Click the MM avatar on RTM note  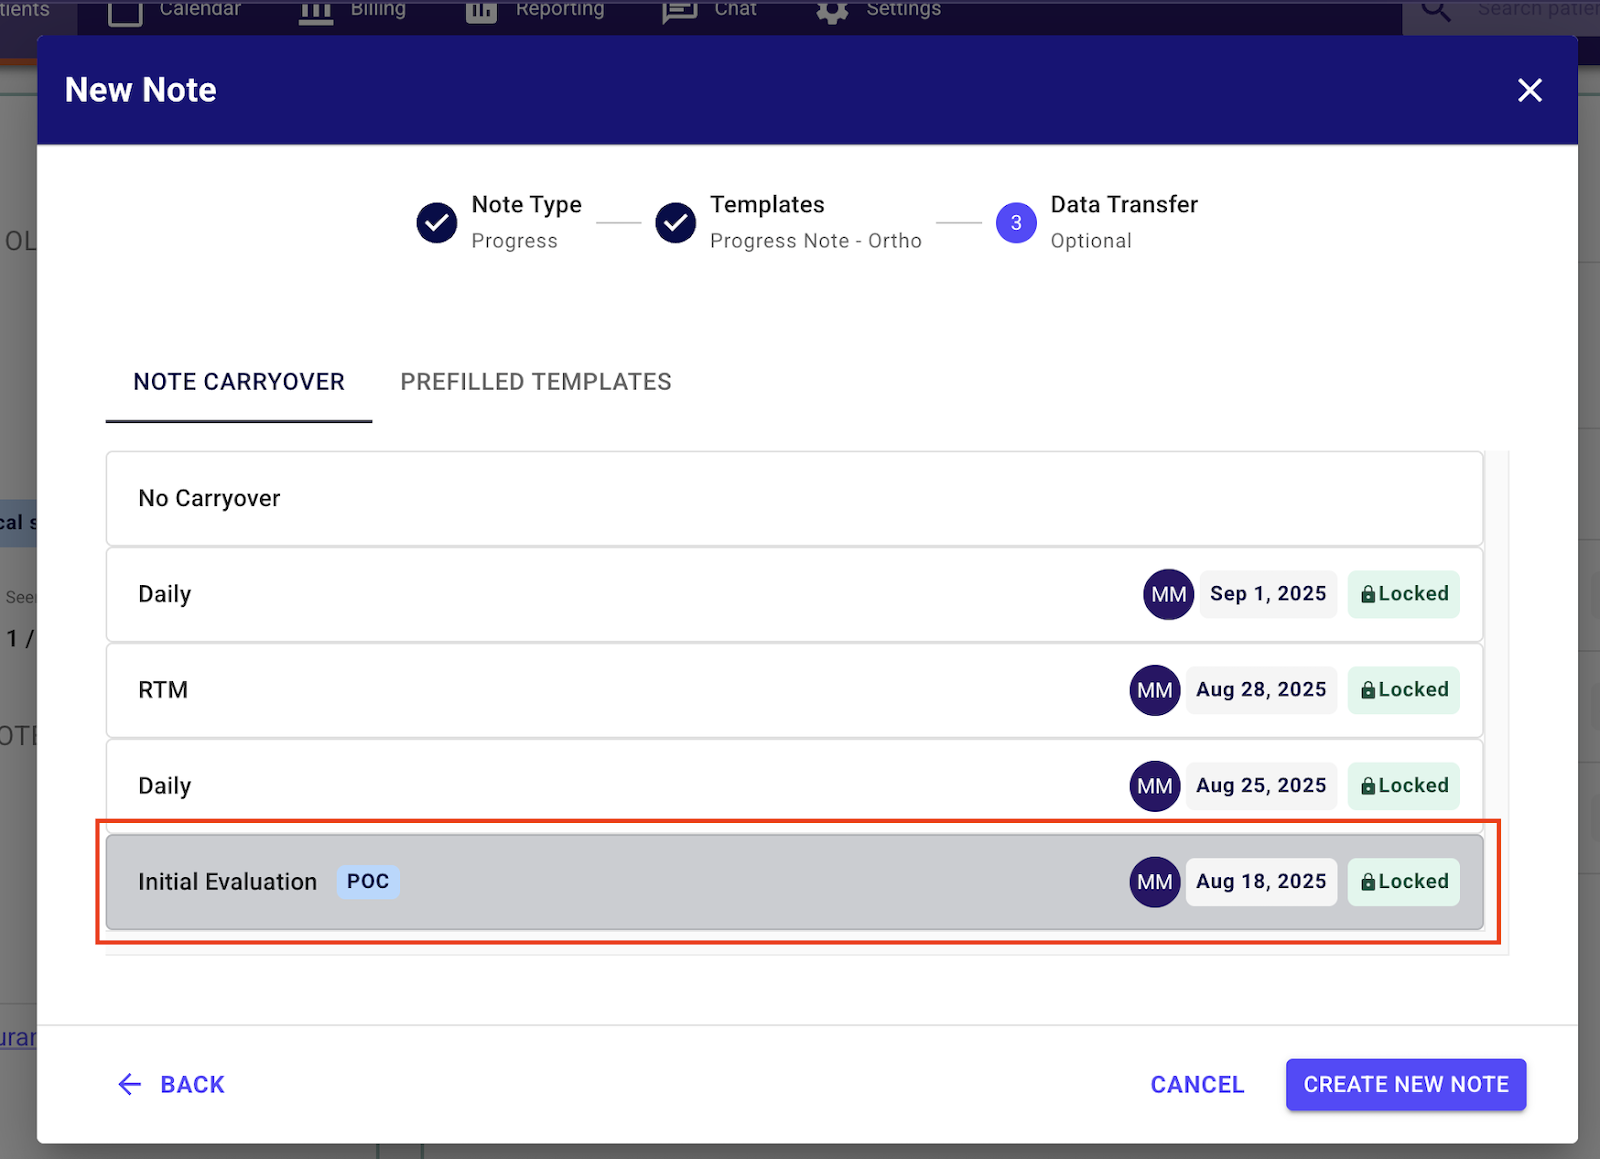[1154, 690]
